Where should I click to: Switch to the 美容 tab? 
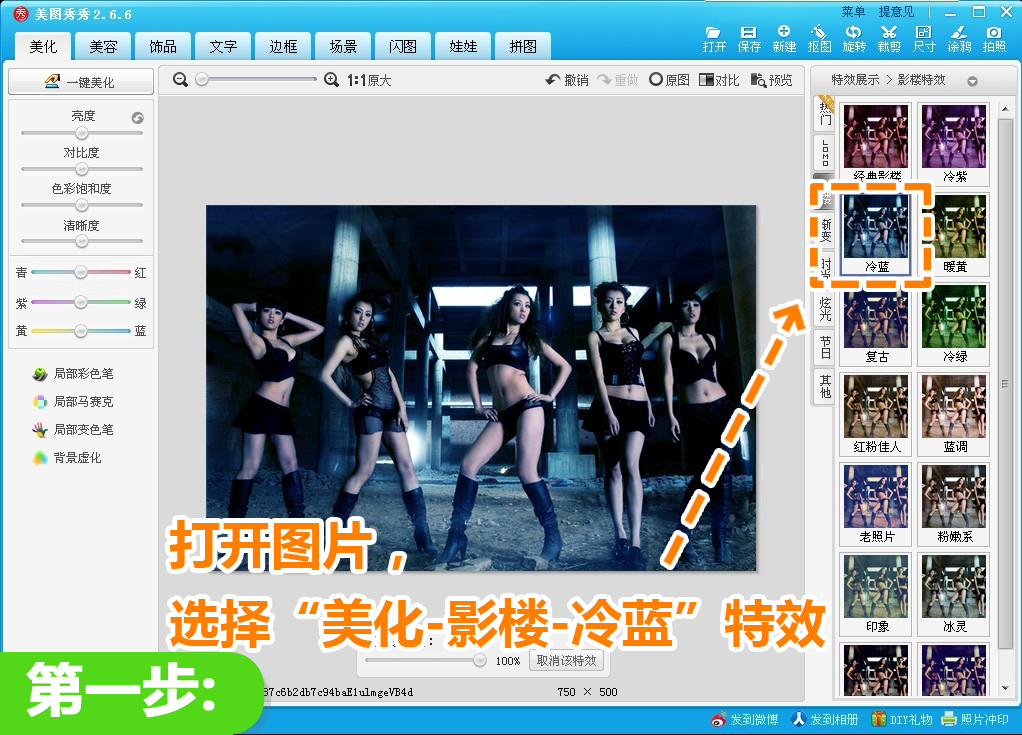point(103,47)
